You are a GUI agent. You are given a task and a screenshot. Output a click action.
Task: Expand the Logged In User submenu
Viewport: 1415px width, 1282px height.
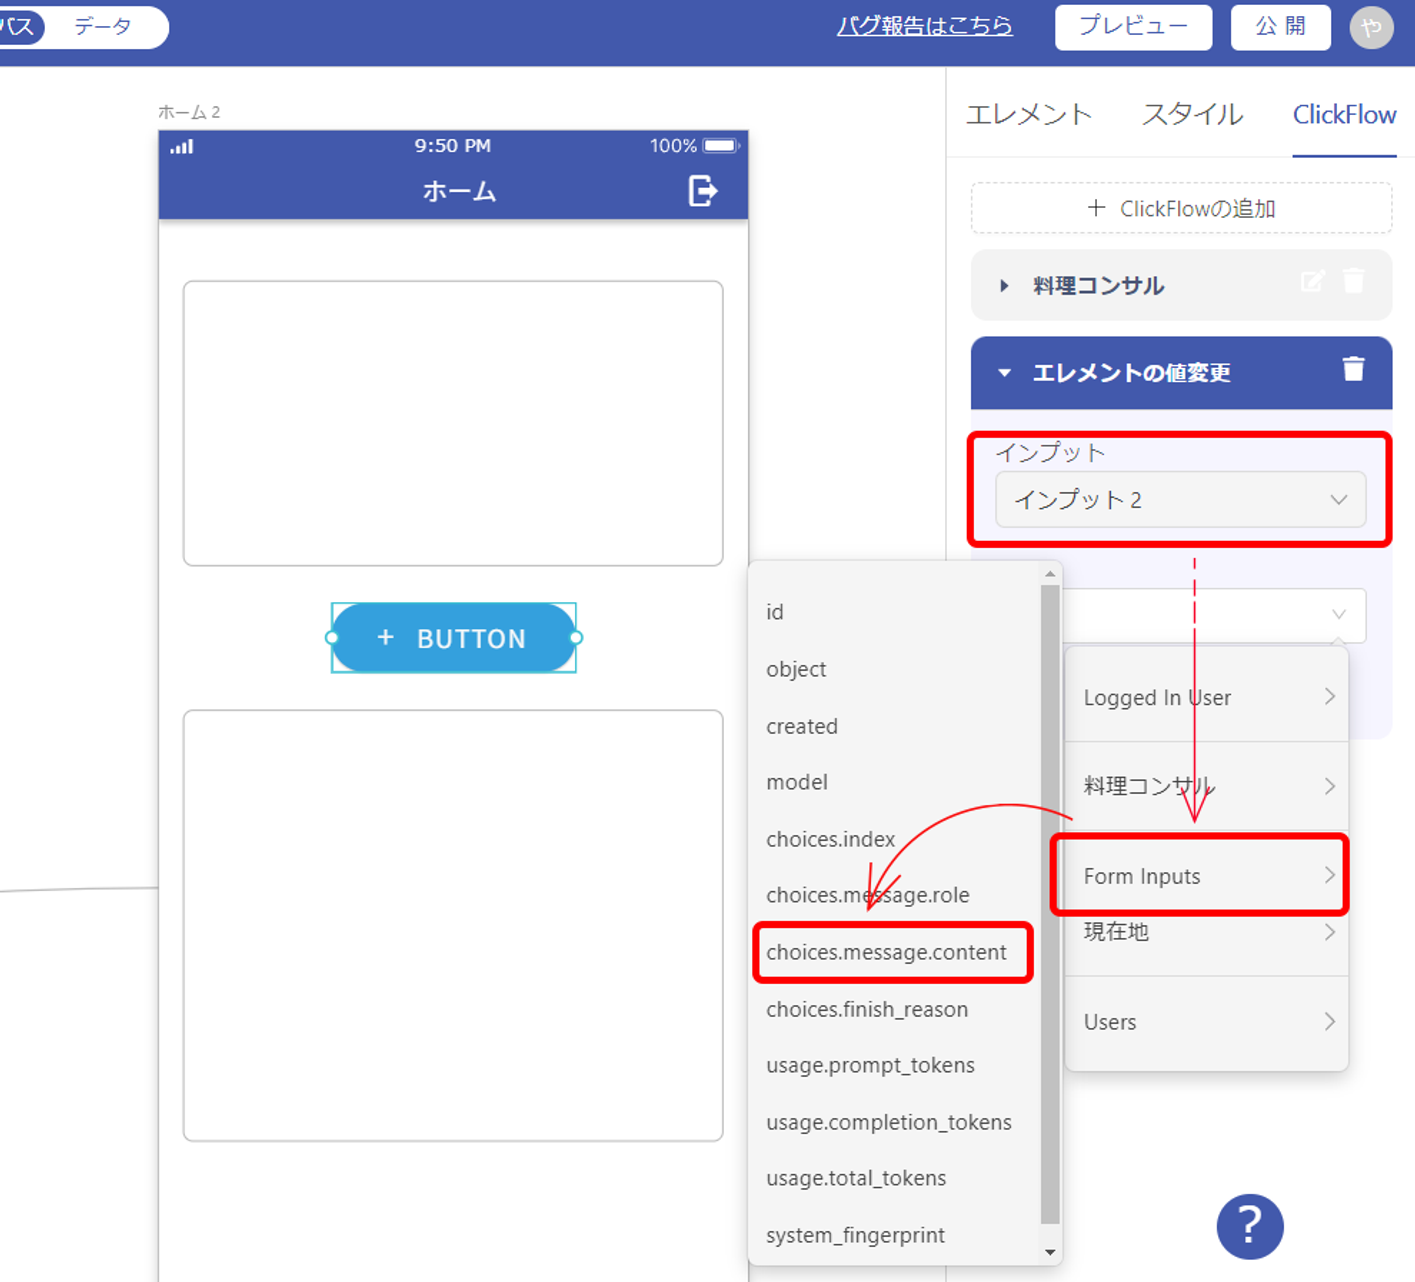tap(1206, 697)
